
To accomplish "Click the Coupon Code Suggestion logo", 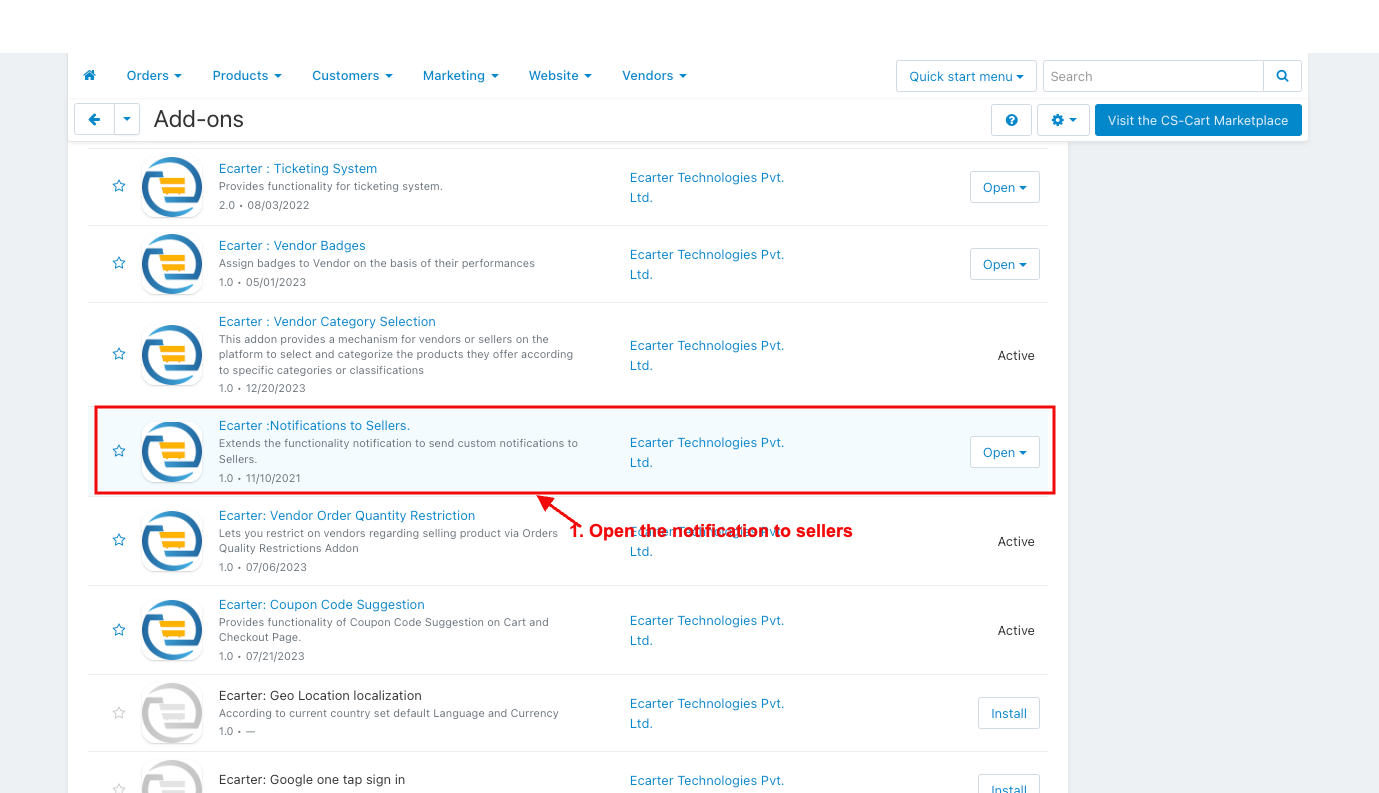I will click(x=172, y=630).
